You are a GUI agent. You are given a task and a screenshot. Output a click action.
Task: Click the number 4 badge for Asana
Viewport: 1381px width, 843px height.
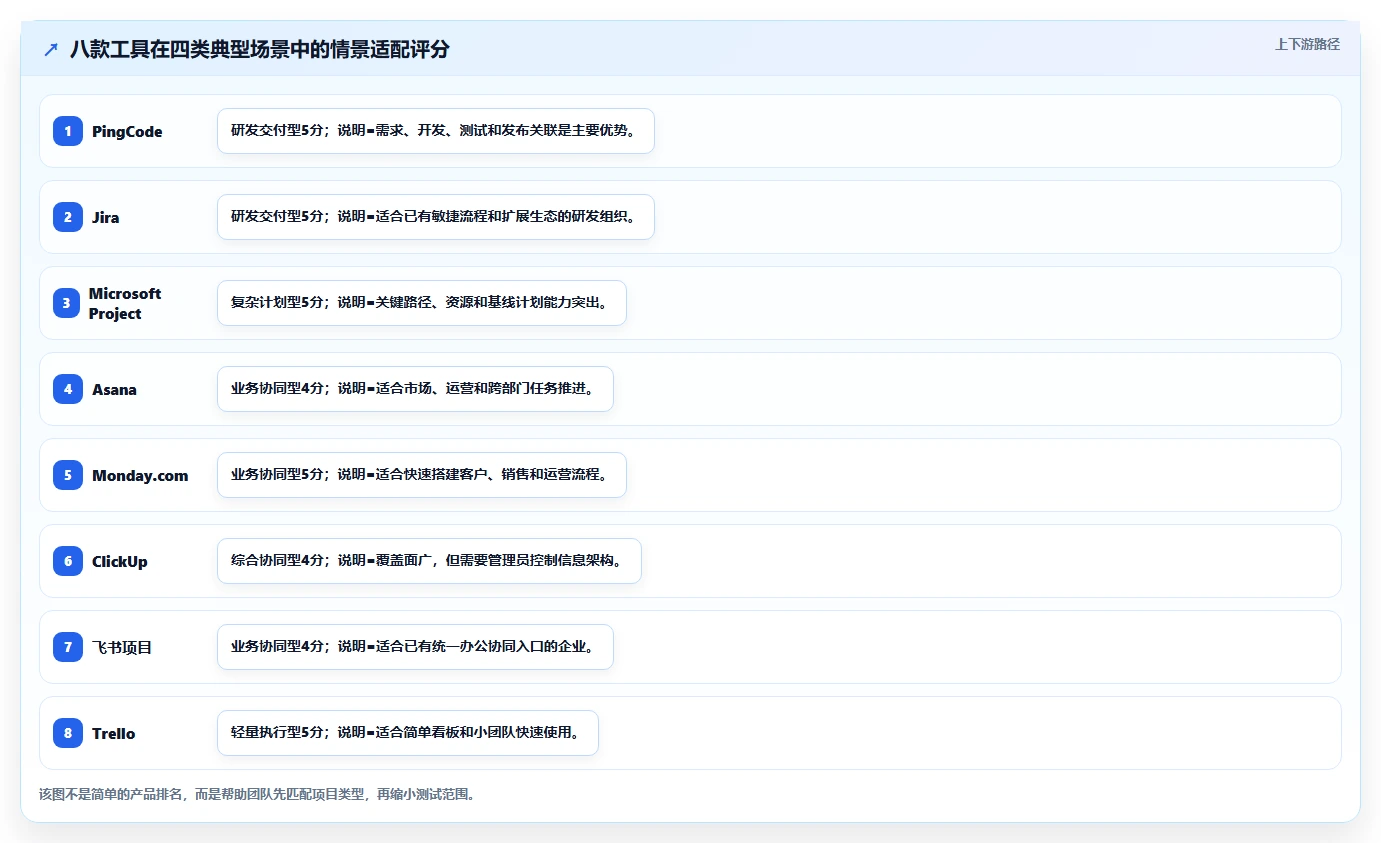pos(68,389)
